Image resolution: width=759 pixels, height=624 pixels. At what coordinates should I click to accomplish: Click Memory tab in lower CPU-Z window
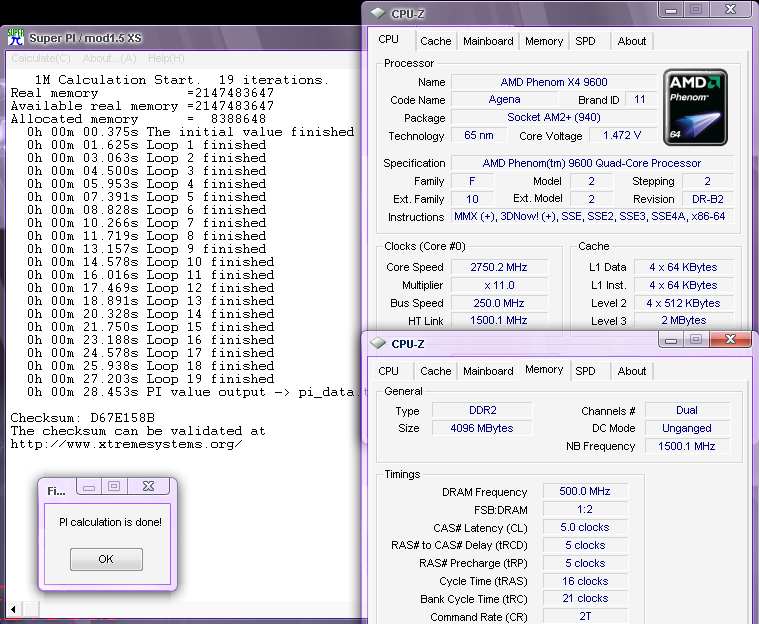pyautogui.click(x=544, y=370)
